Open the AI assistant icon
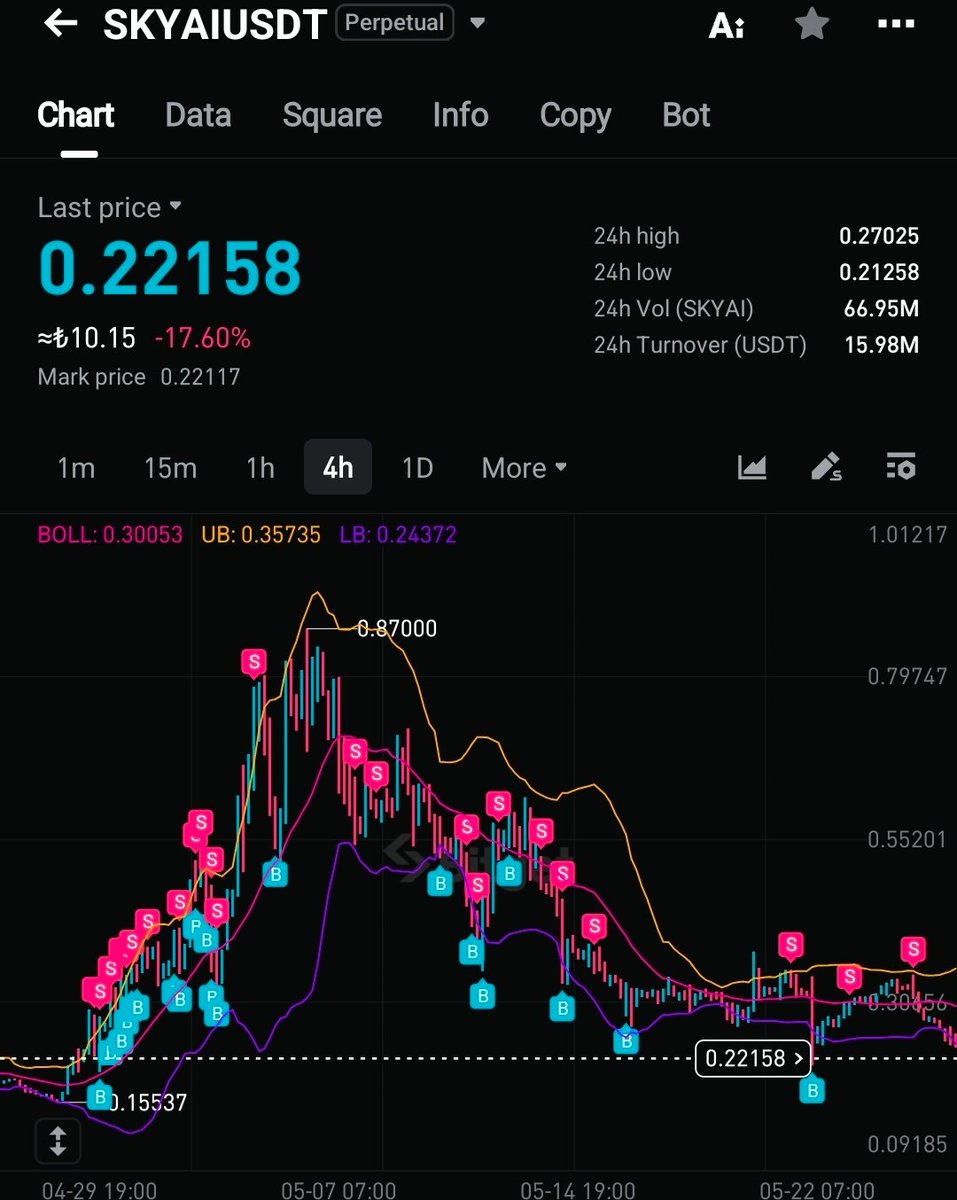957x1200 pixels. pos(726,25)
